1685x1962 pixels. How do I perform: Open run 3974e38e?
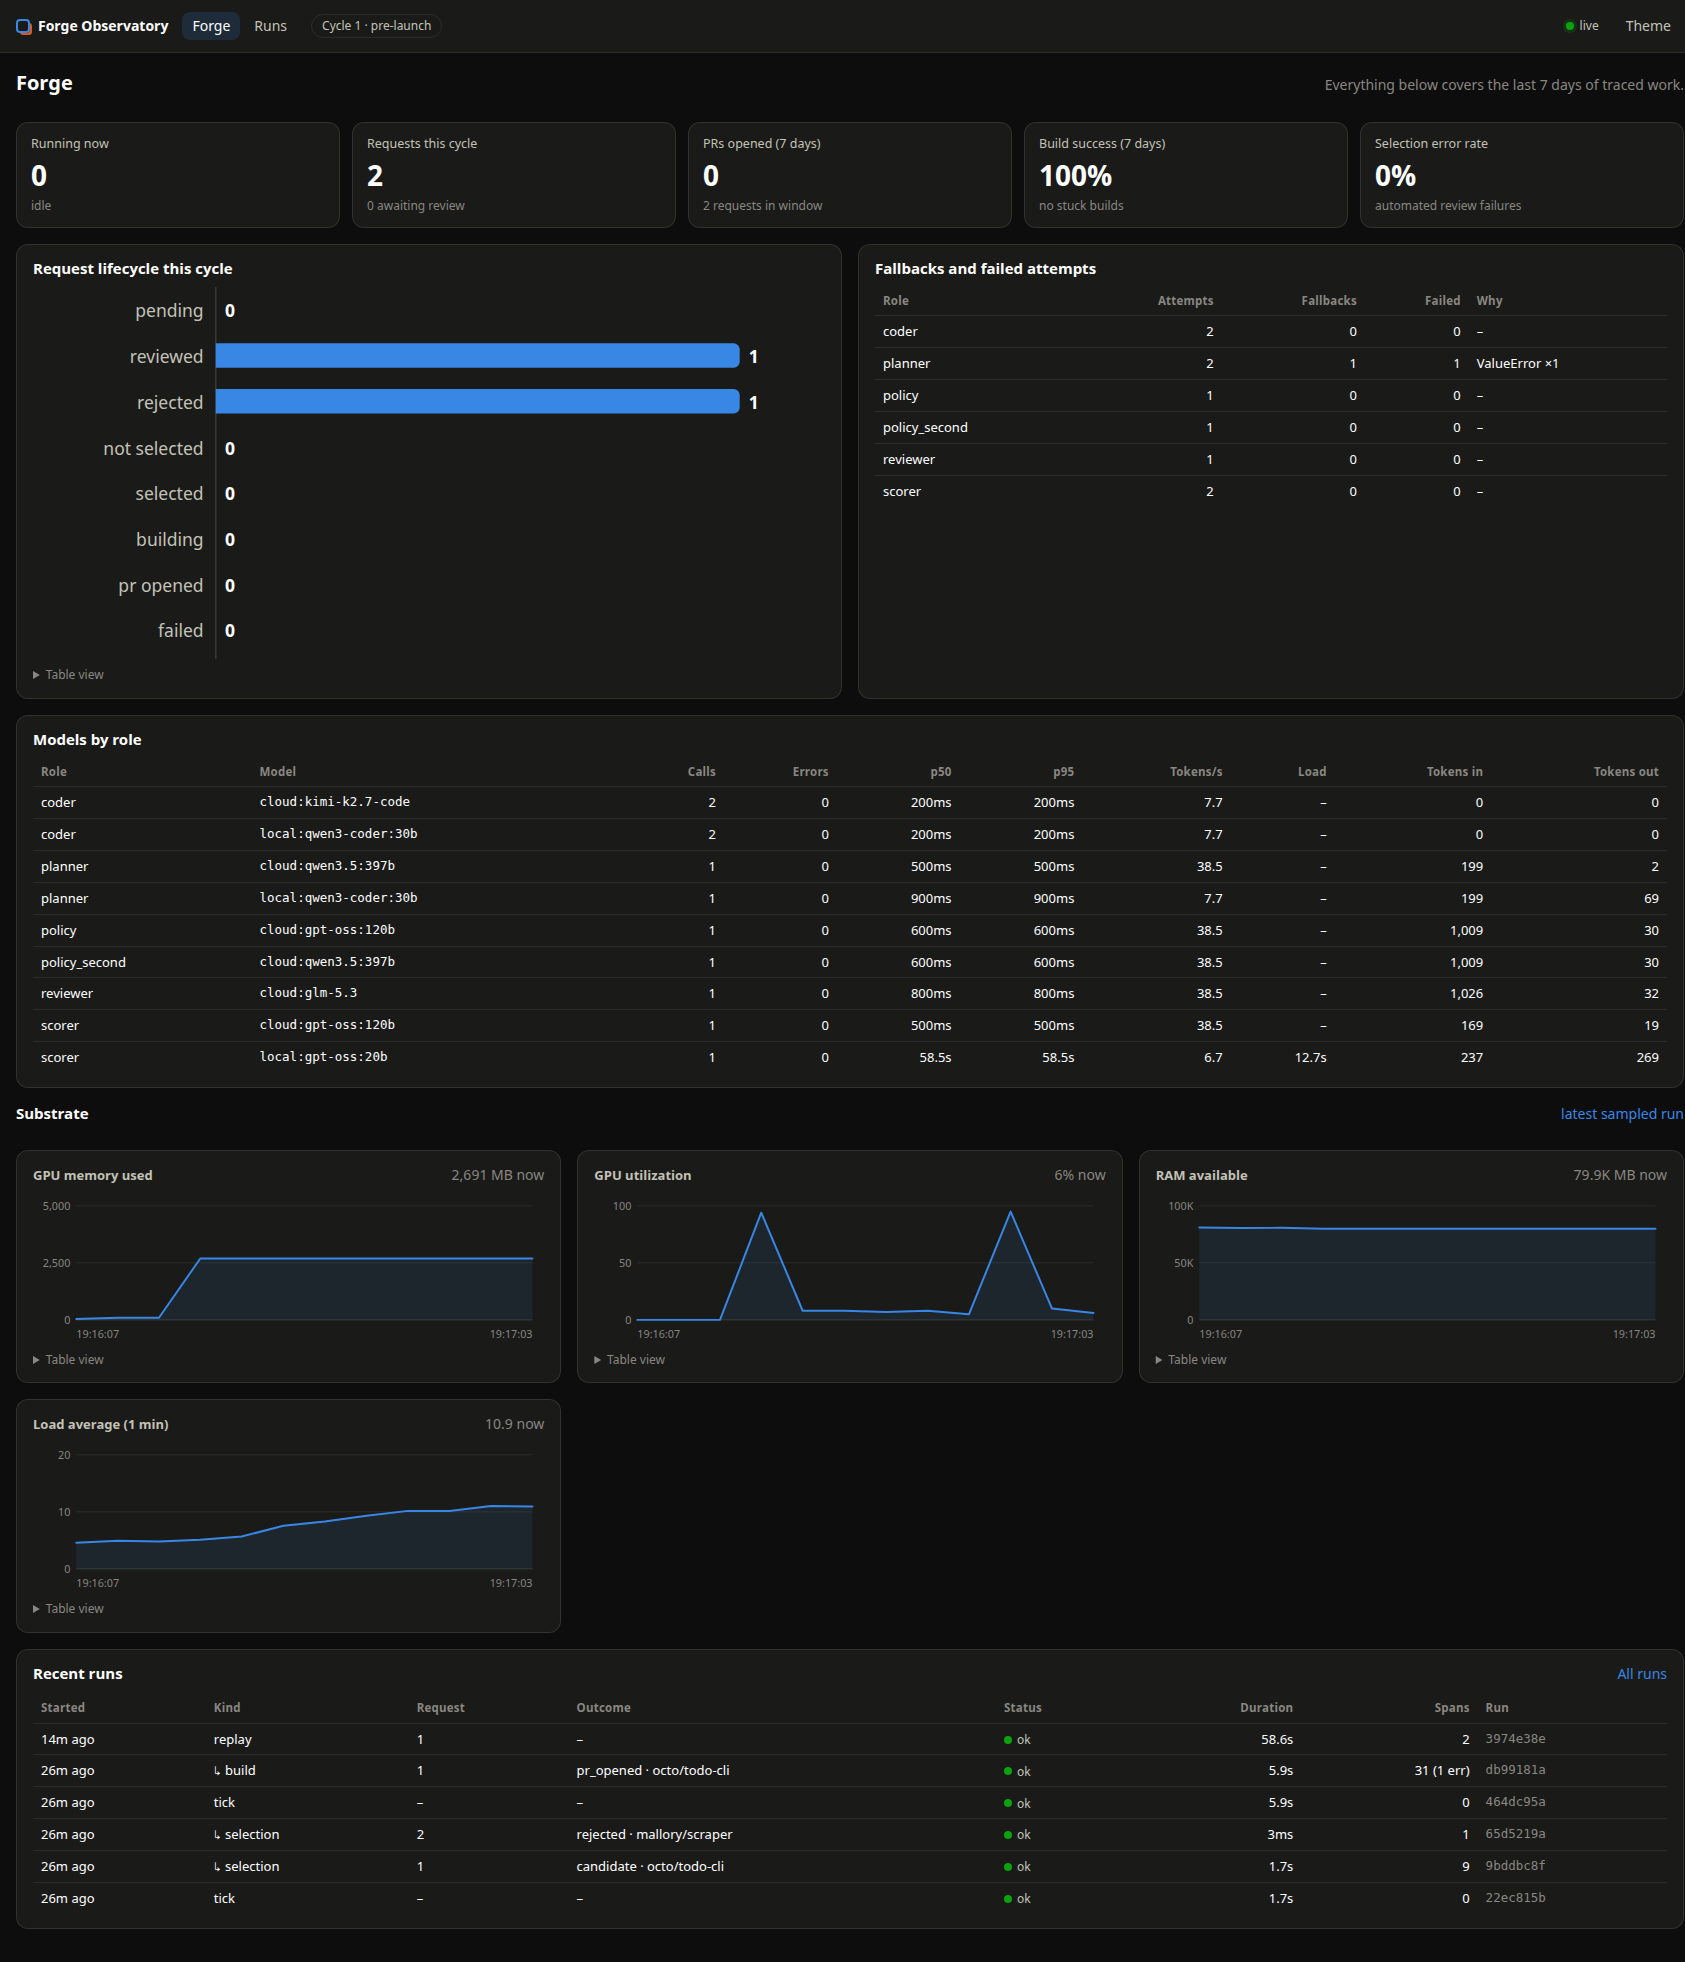point(1515,1739)
